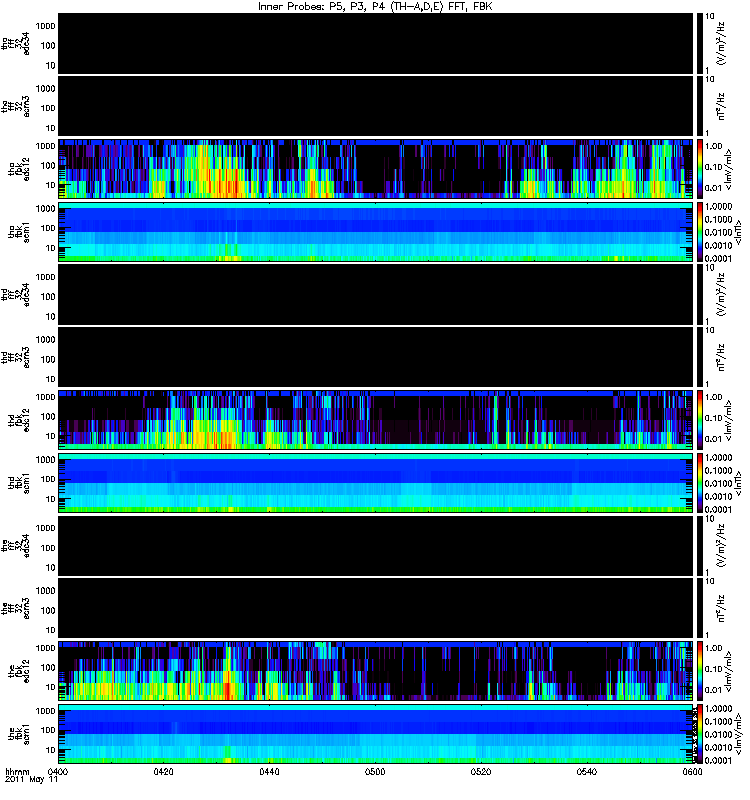Select the empty tha fff 32 edc34 panel
The width and height of the screenshot is (750, 800).
(x=376, y=43)
